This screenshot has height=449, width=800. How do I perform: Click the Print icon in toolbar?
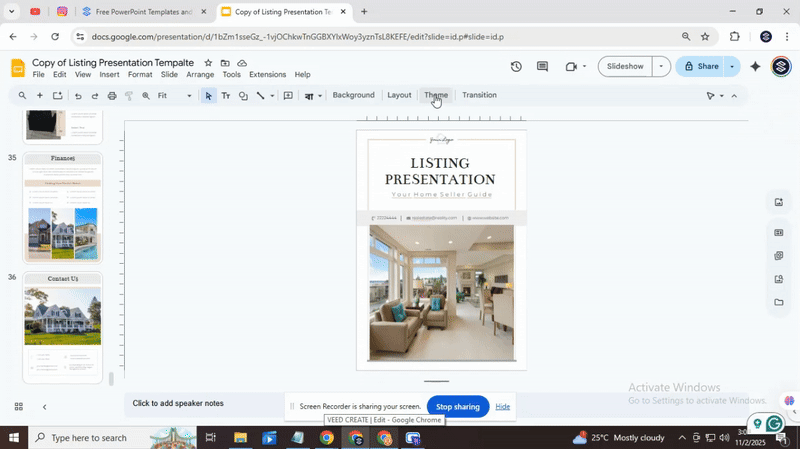[111, 96]
